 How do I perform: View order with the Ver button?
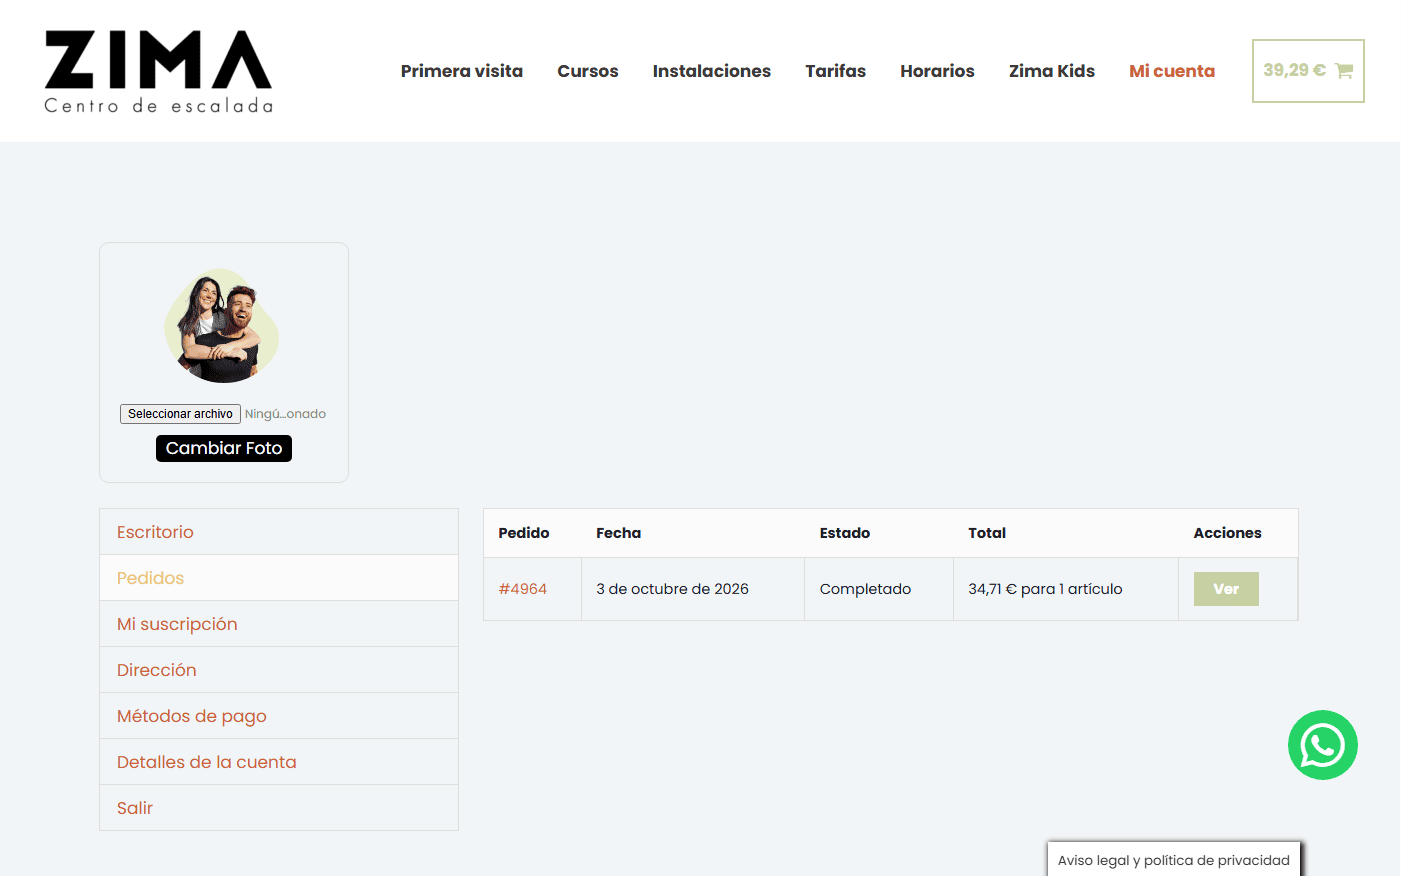click(1226, 589)
